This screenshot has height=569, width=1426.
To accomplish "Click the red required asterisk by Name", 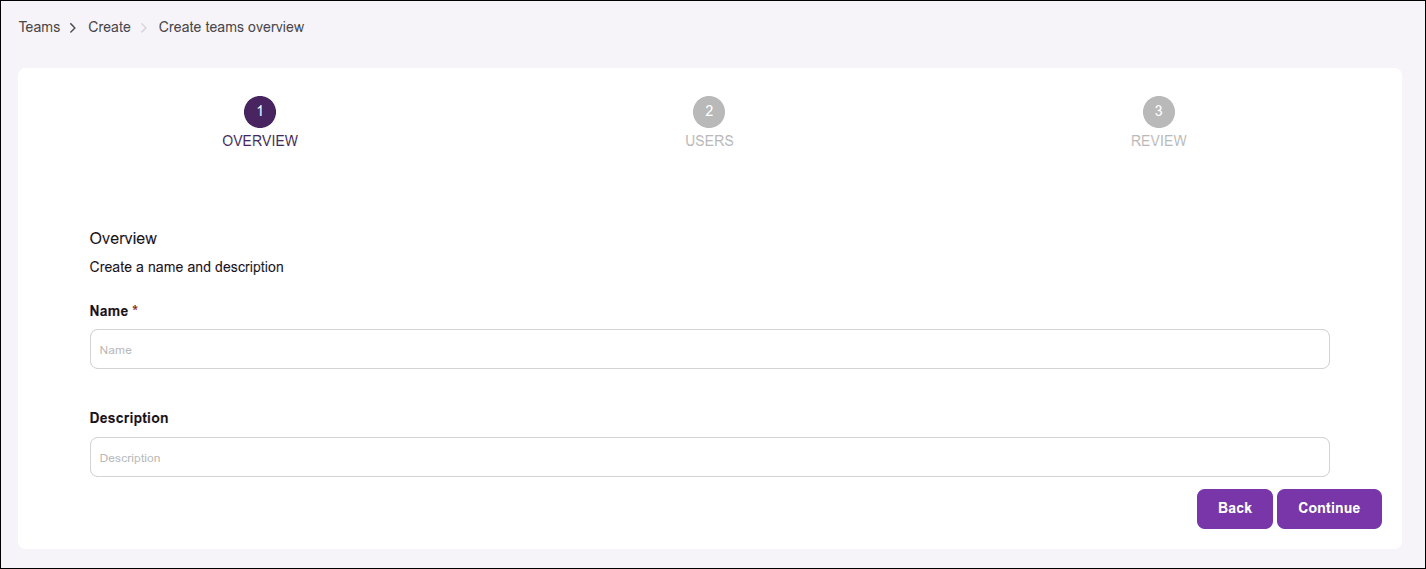I will pyautogui.click(x=135, y=310).
